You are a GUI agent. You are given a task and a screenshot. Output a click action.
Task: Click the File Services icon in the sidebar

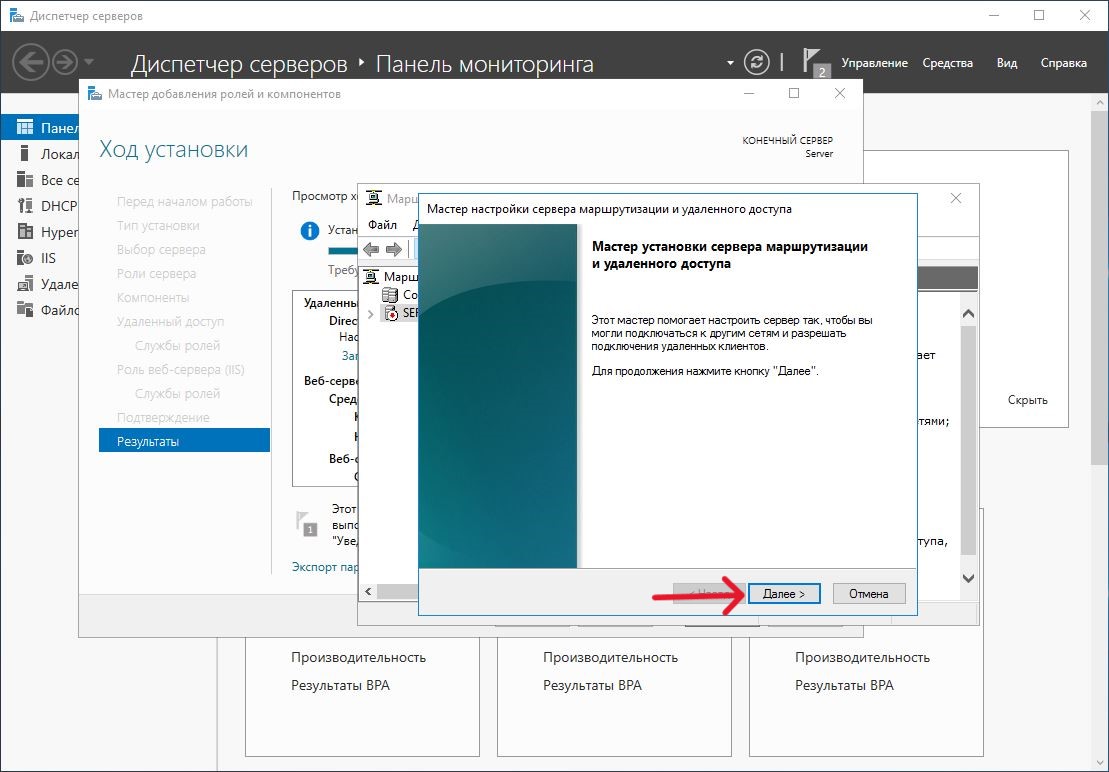tap(25, 310)
